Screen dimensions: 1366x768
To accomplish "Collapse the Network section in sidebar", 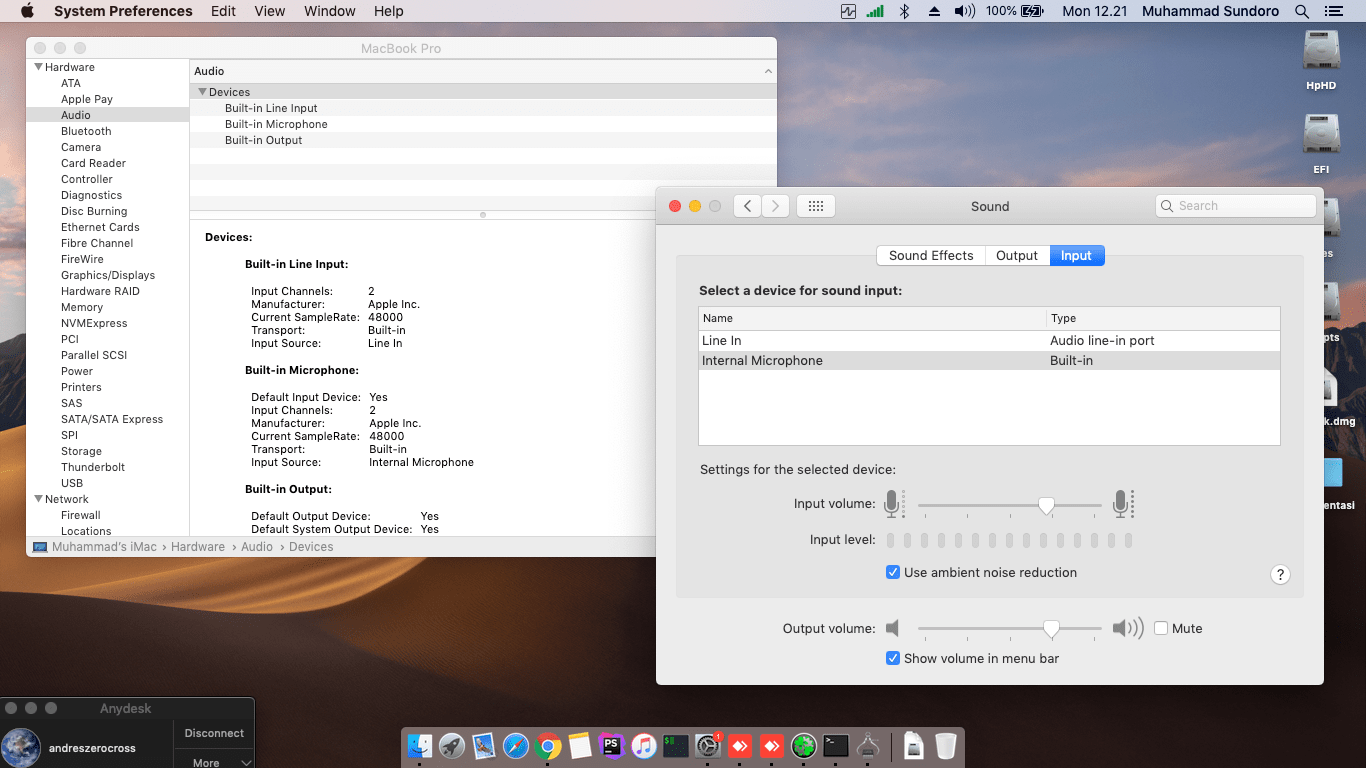I will [x=39, y=499].
